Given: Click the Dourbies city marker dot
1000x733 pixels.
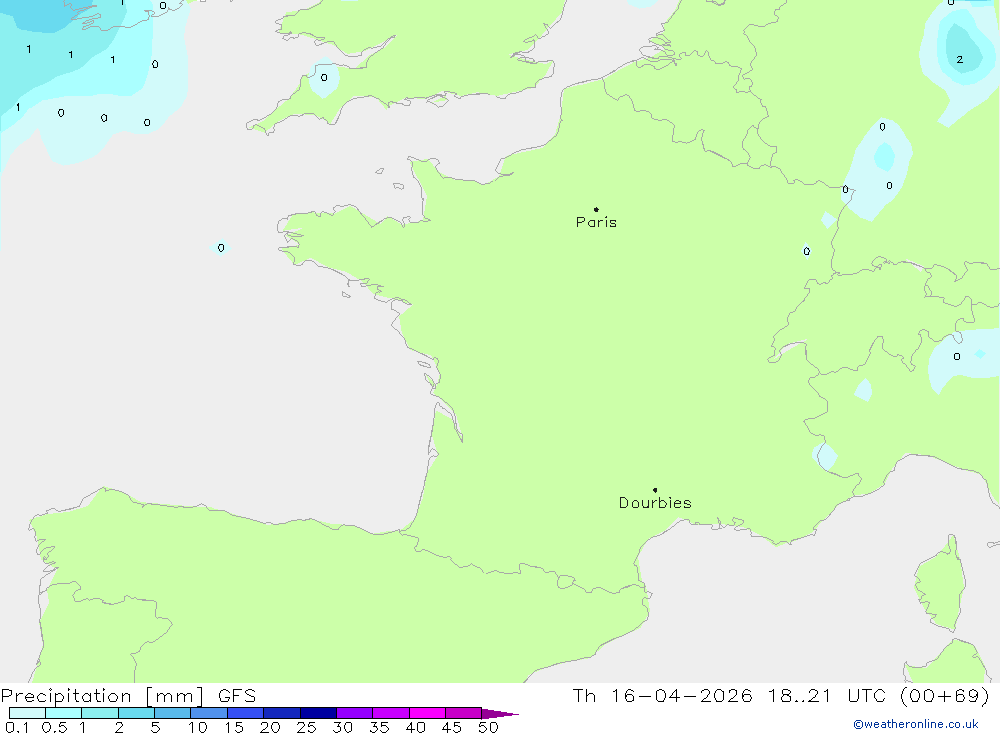Looking at the screenshot, I should pyautogui.click(x=655, y=490).
